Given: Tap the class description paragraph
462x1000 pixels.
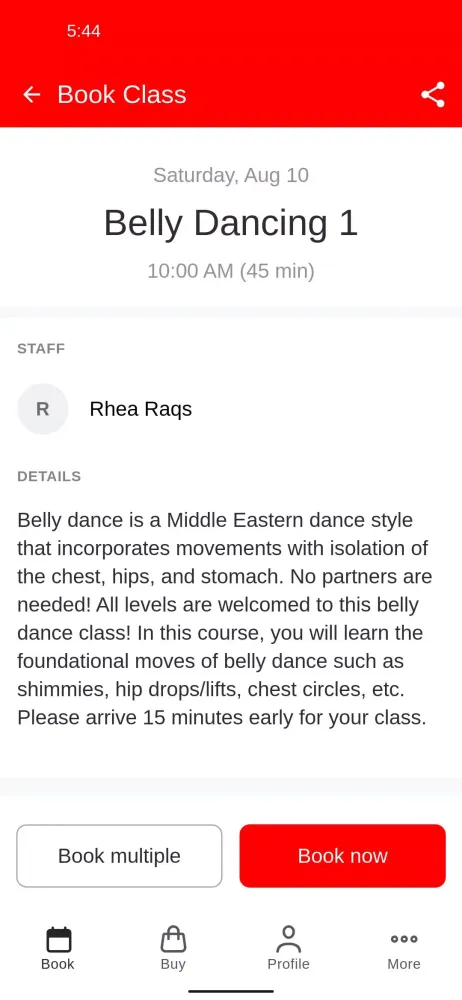Looking at the screenshot, I should [225, 619].
